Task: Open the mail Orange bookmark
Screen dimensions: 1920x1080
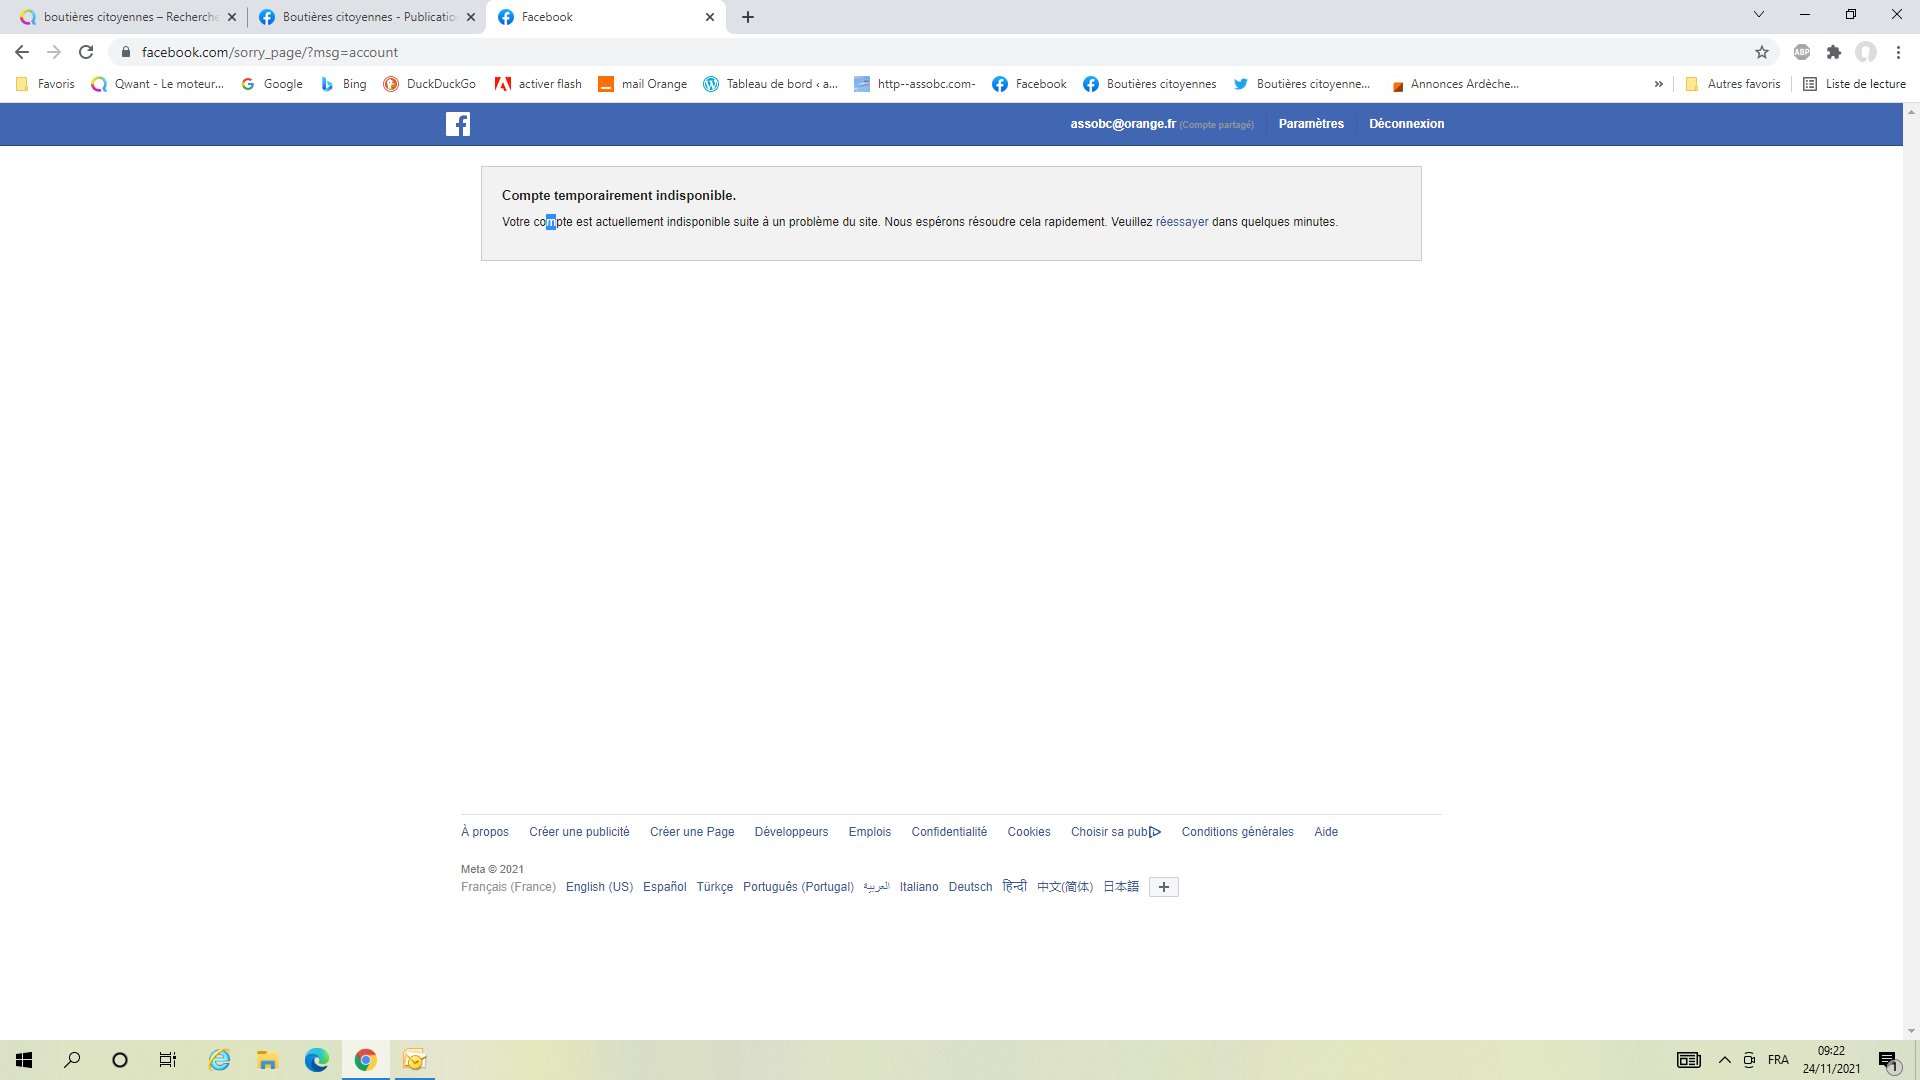Action: click(x=643, y=84)
